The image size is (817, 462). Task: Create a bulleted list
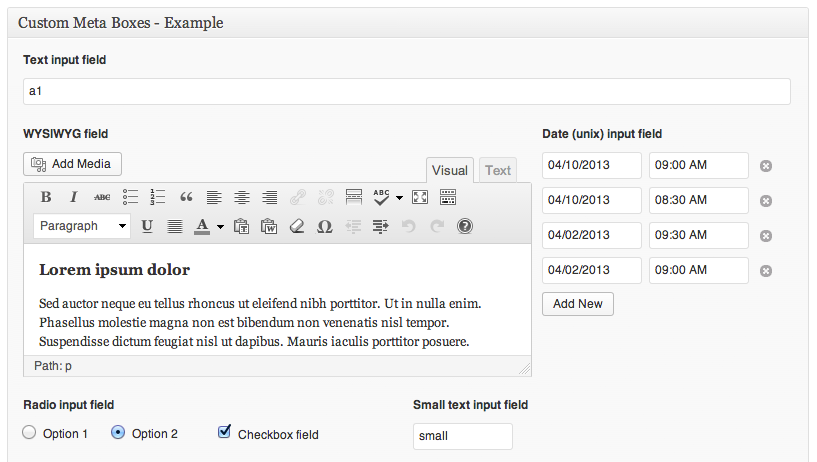click(130, 197)
